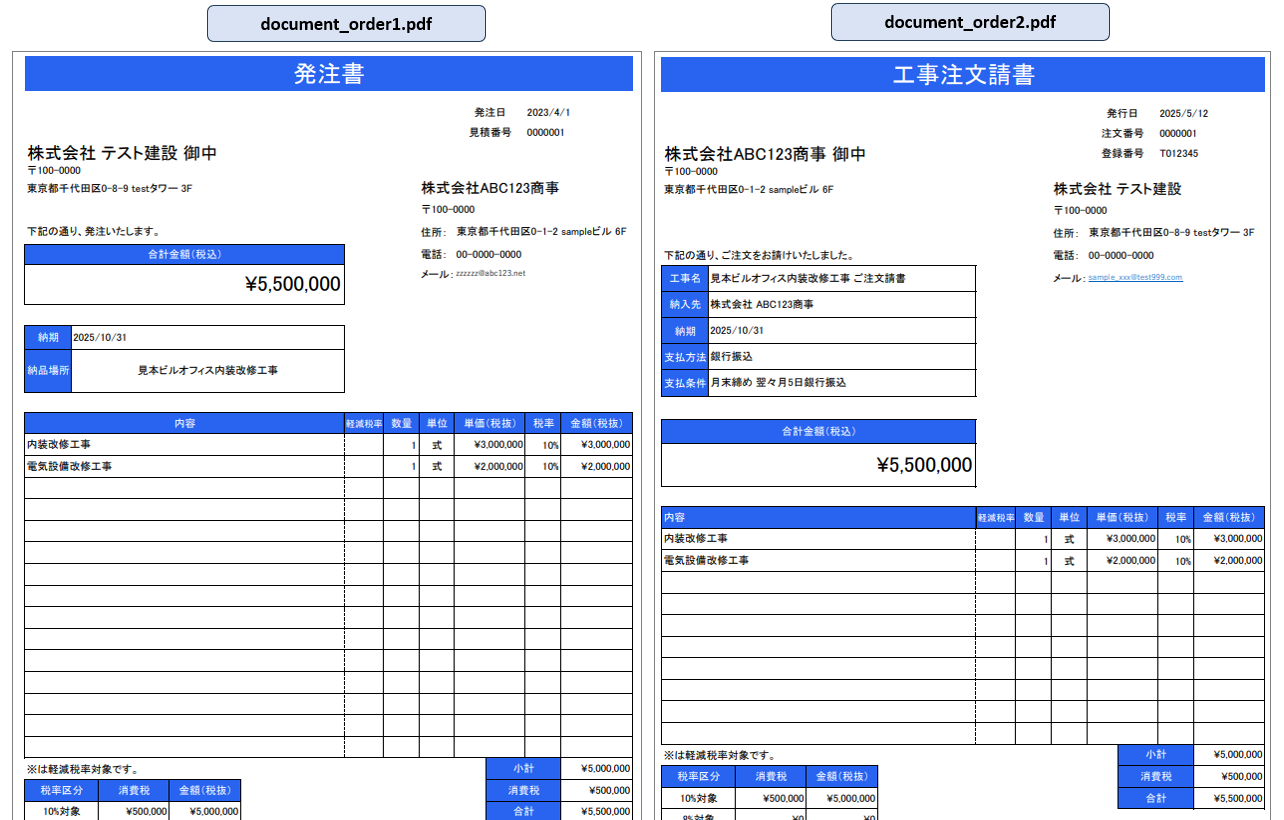Select large ¥5,500,000 total in order1

point(293,284)
